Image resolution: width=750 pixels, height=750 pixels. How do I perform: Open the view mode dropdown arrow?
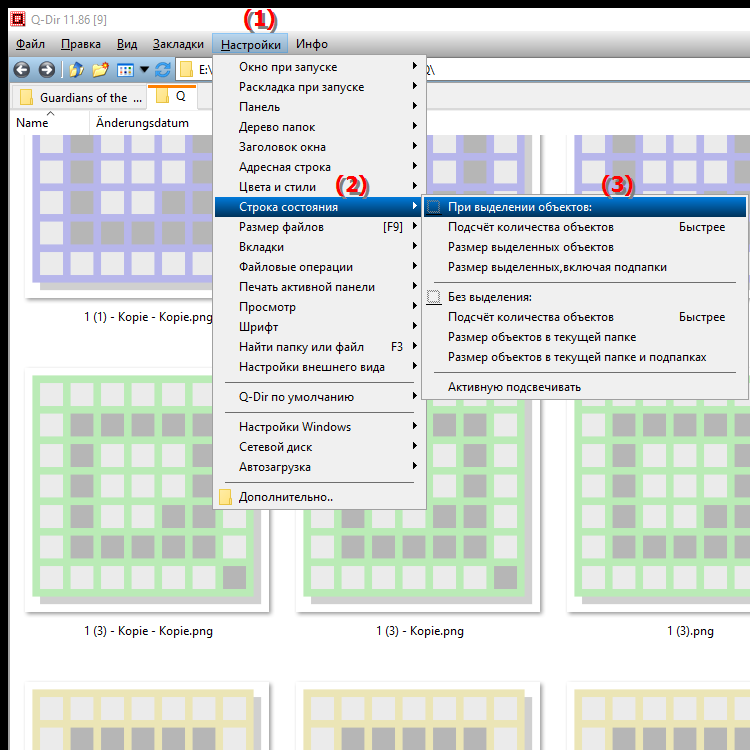(144, 70)
